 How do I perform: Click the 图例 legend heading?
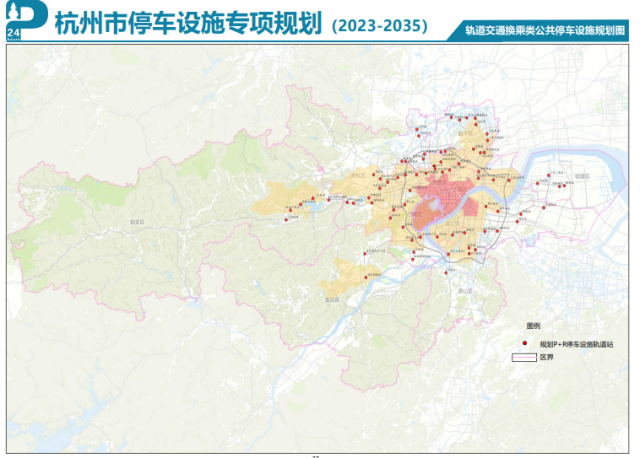pos(533,327)
